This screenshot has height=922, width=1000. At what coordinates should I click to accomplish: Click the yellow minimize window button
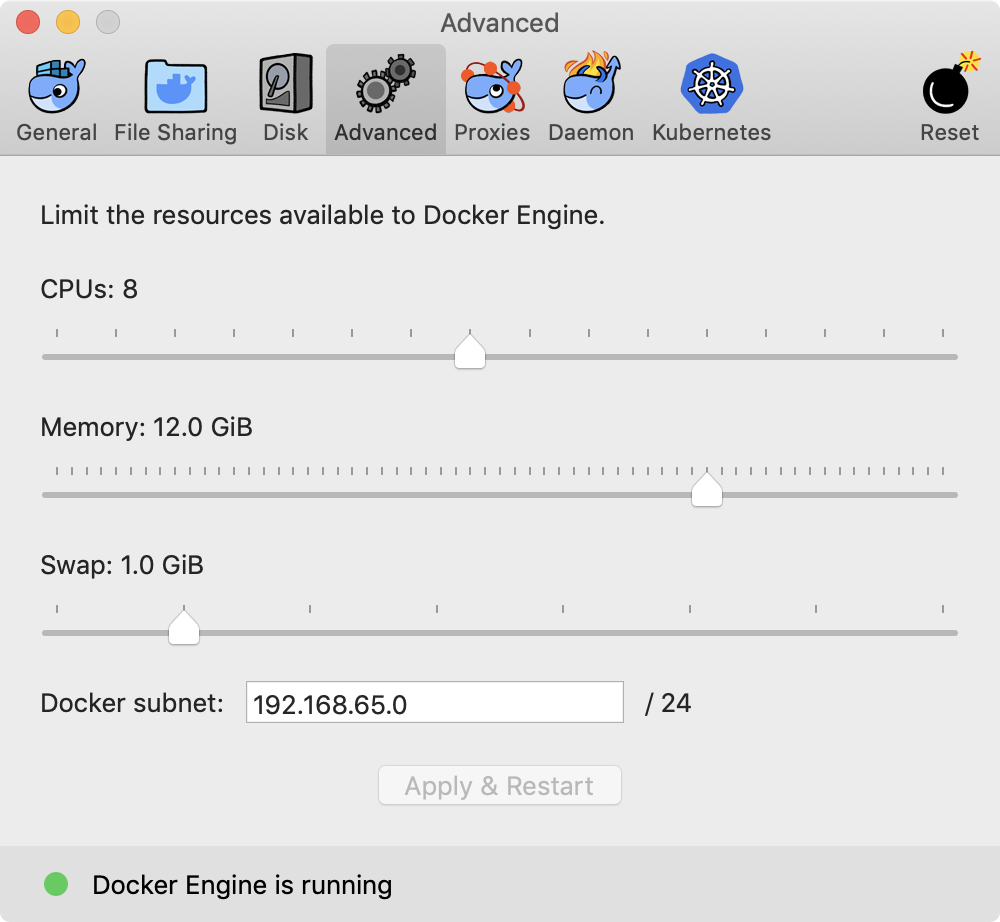click(x=68, y=22)
